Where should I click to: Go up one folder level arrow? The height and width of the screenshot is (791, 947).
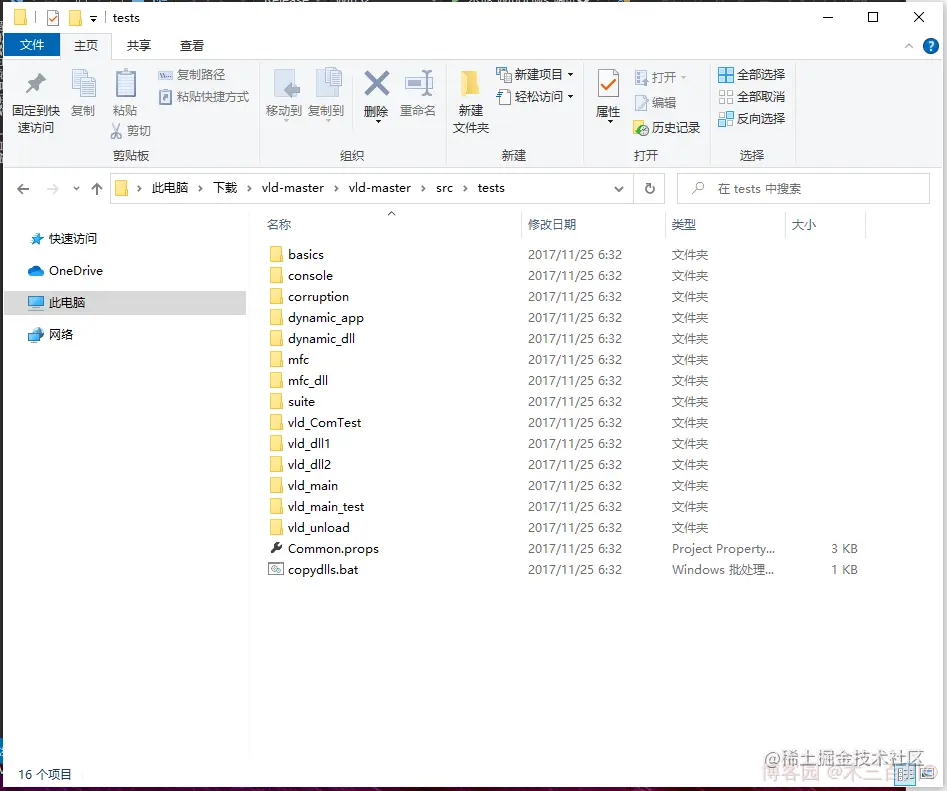(97, 189)
